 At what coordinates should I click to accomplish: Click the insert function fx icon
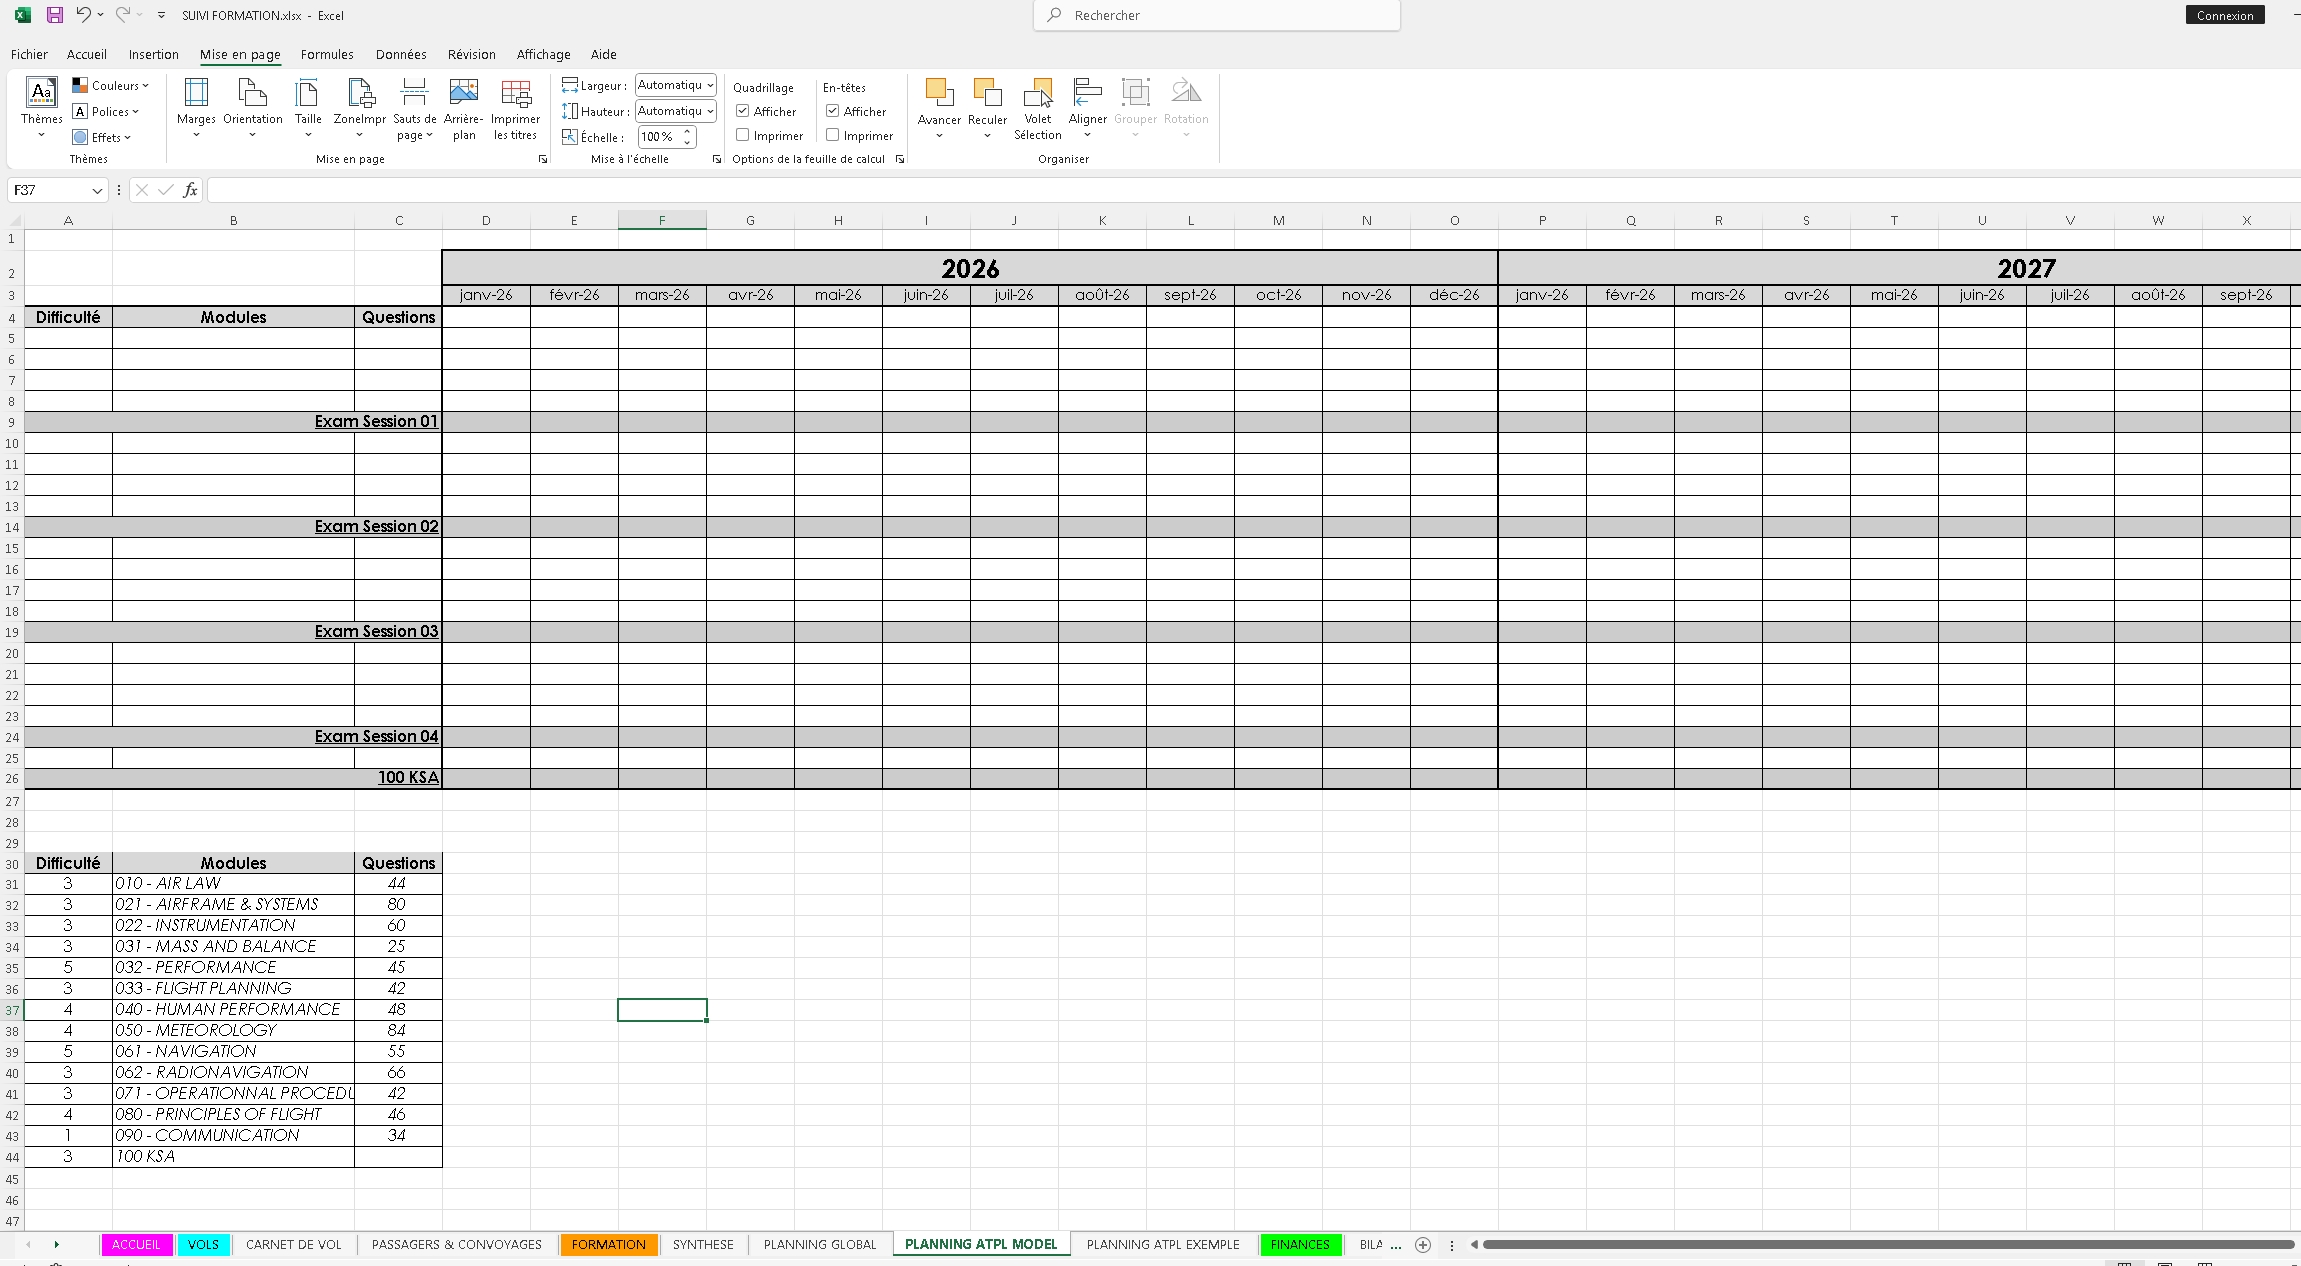click(190, 190)
